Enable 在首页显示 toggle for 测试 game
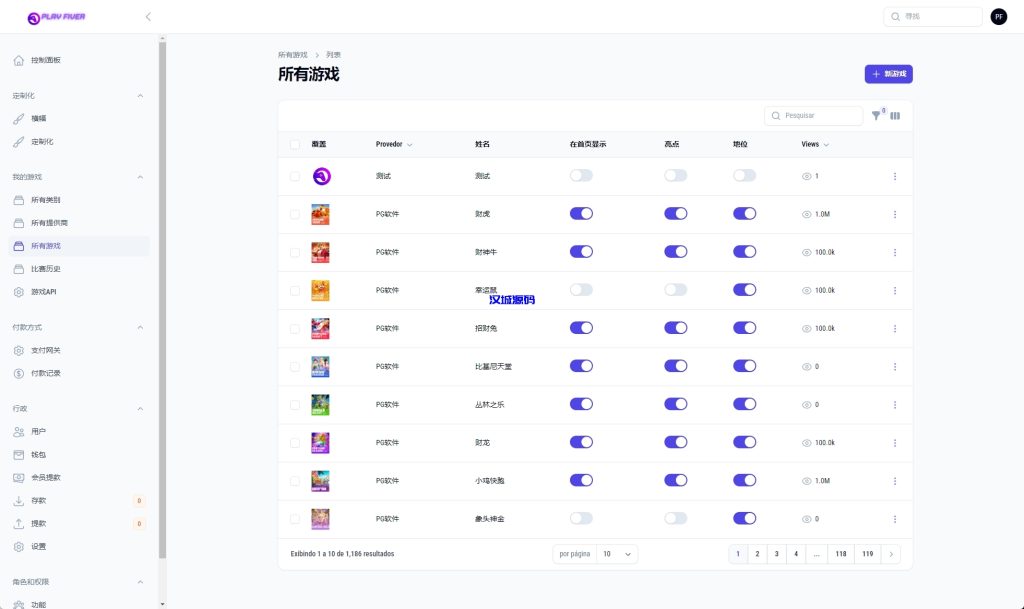The image size is (1024, 609). pos(581,174)
